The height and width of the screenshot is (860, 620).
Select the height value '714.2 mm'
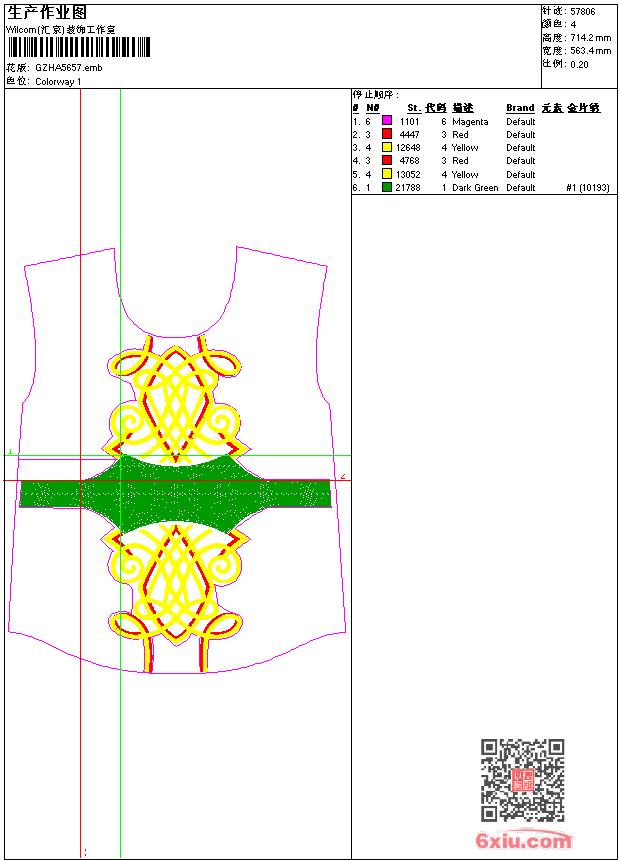pyautogui.click(x=590, y=38)
